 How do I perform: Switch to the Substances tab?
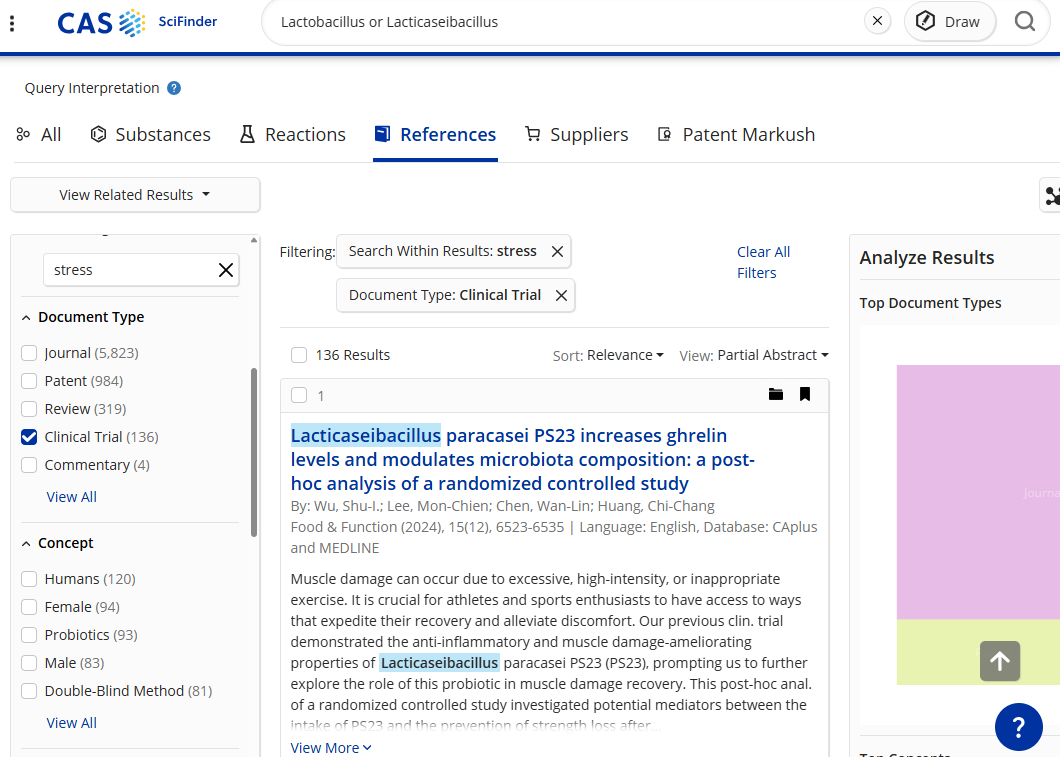(x=151, y=135)
